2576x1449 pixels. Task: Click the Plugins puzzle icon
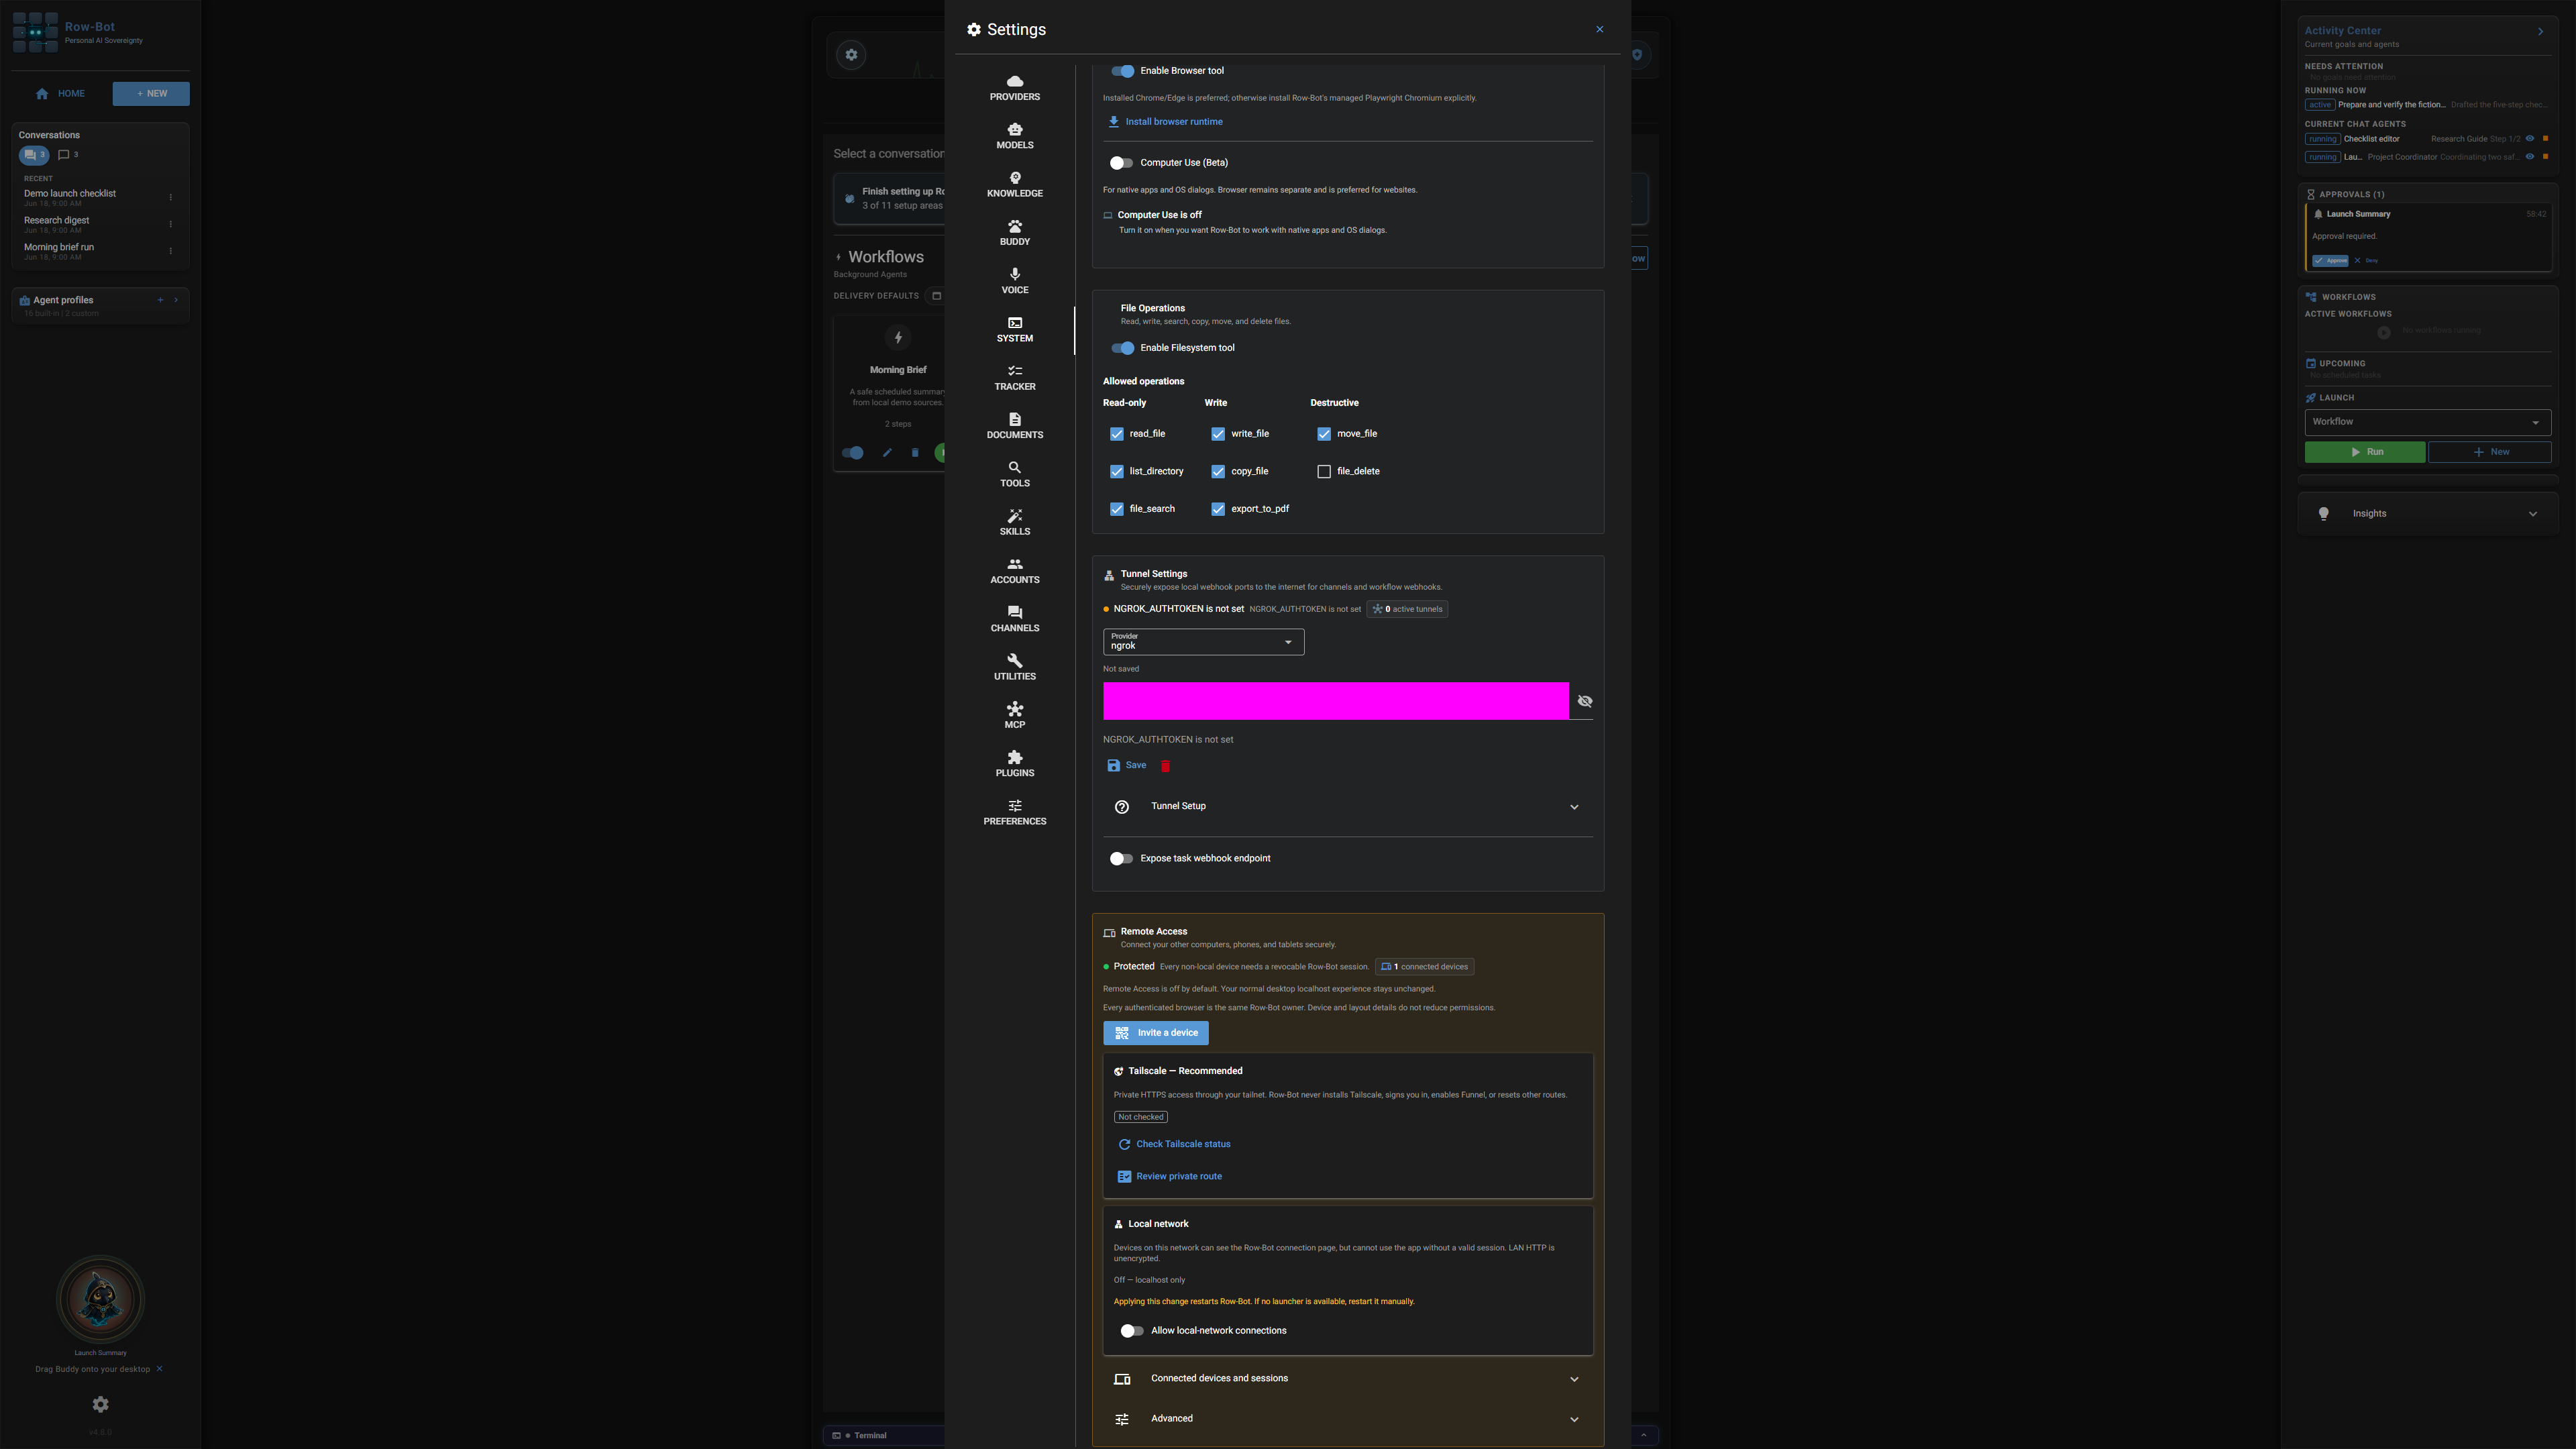point(1014,757)
